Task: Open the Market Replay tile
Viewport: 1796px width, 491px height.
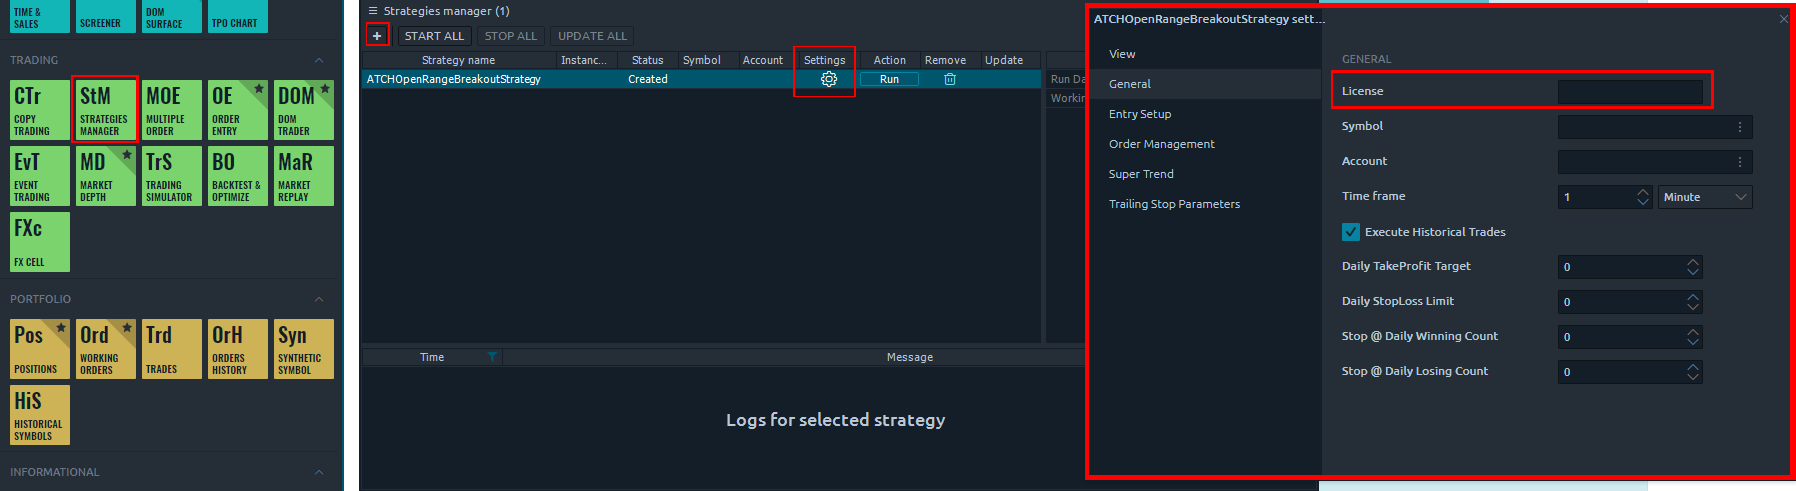Action: (x=303, y=176)
